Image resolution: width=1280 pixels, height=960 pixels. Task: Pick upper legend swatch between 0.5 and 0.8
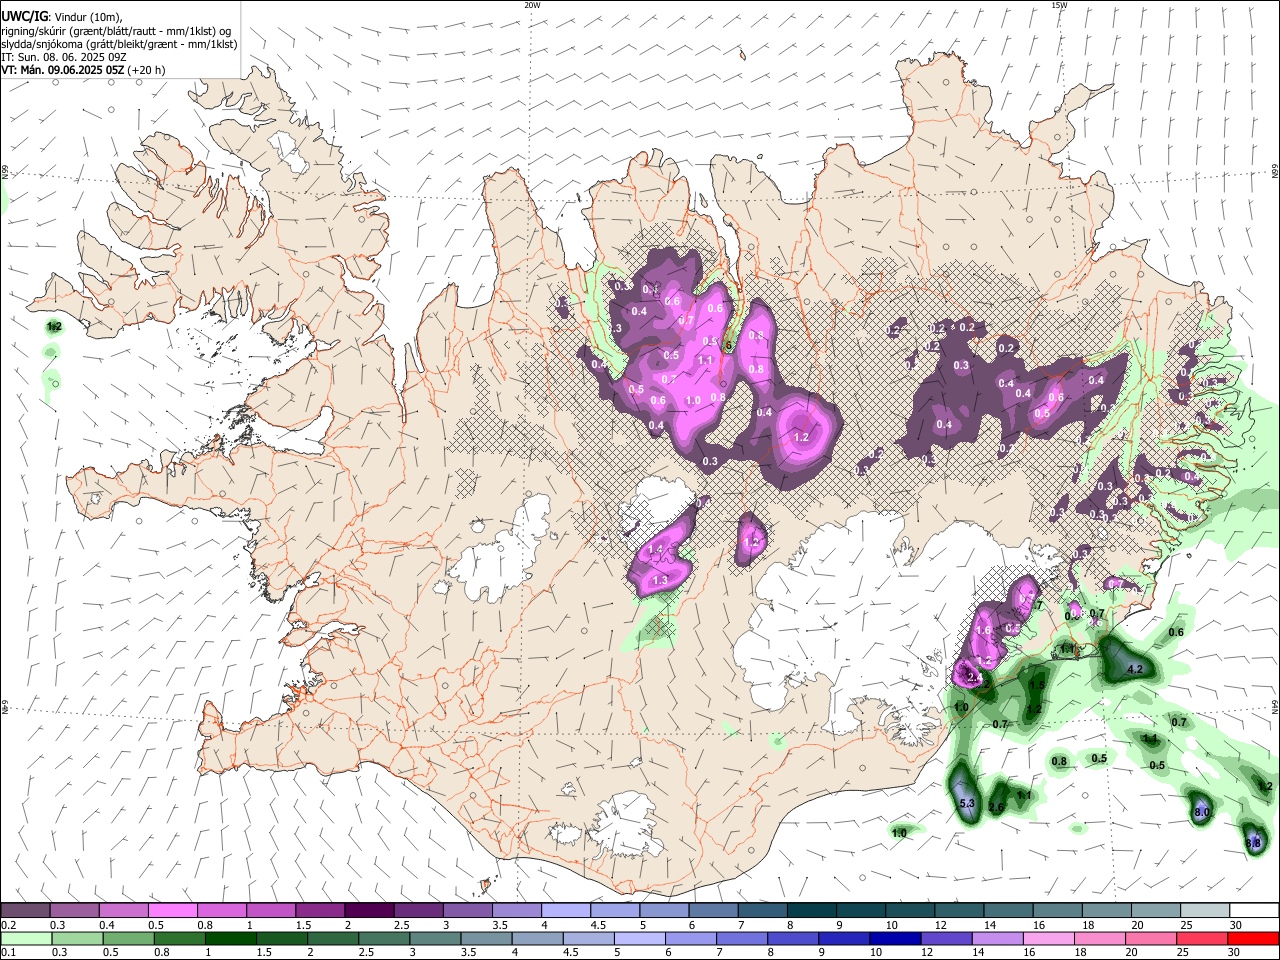[172, 911]
